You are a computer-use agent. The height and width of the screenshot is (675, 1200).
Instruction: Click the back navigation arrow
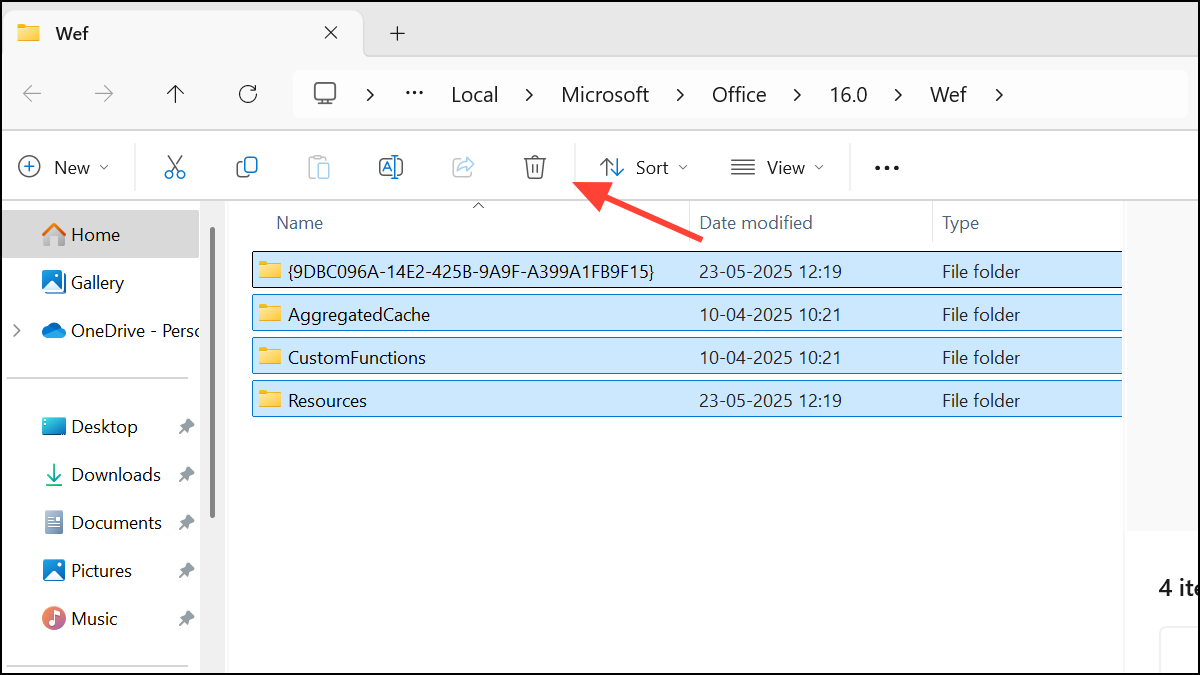click(x=32, y=94)
